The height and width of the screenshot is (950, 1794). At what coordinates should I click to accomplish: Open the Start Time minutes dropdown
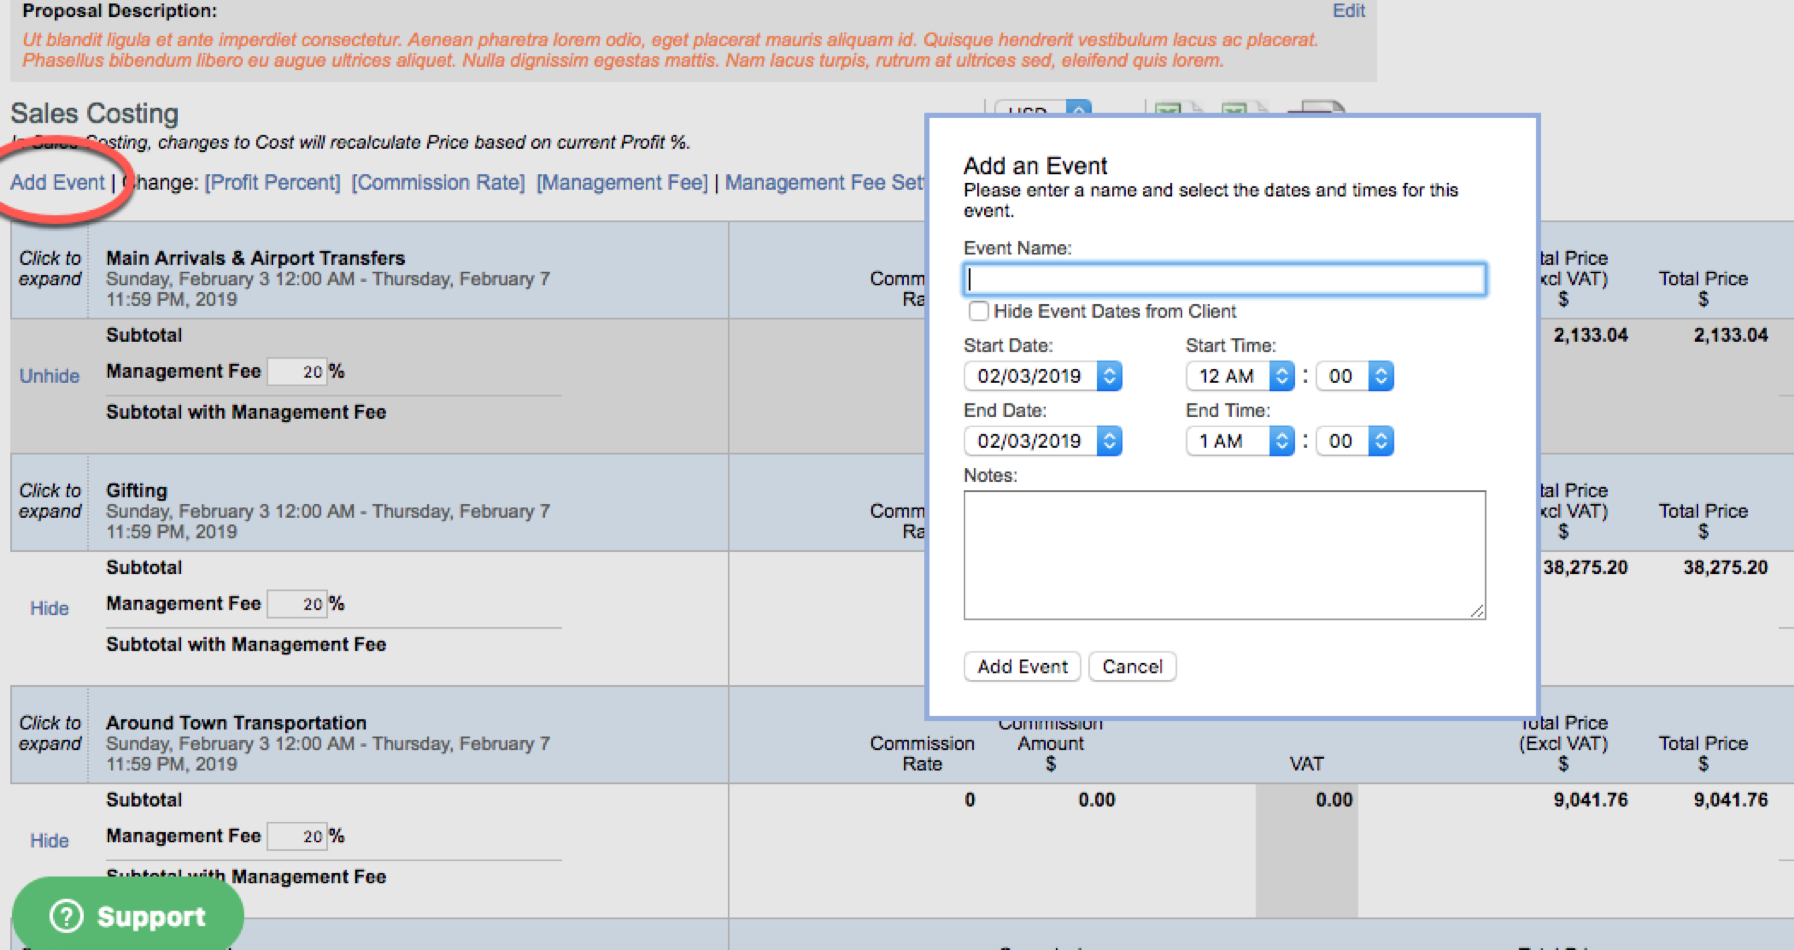[1355, 376]
